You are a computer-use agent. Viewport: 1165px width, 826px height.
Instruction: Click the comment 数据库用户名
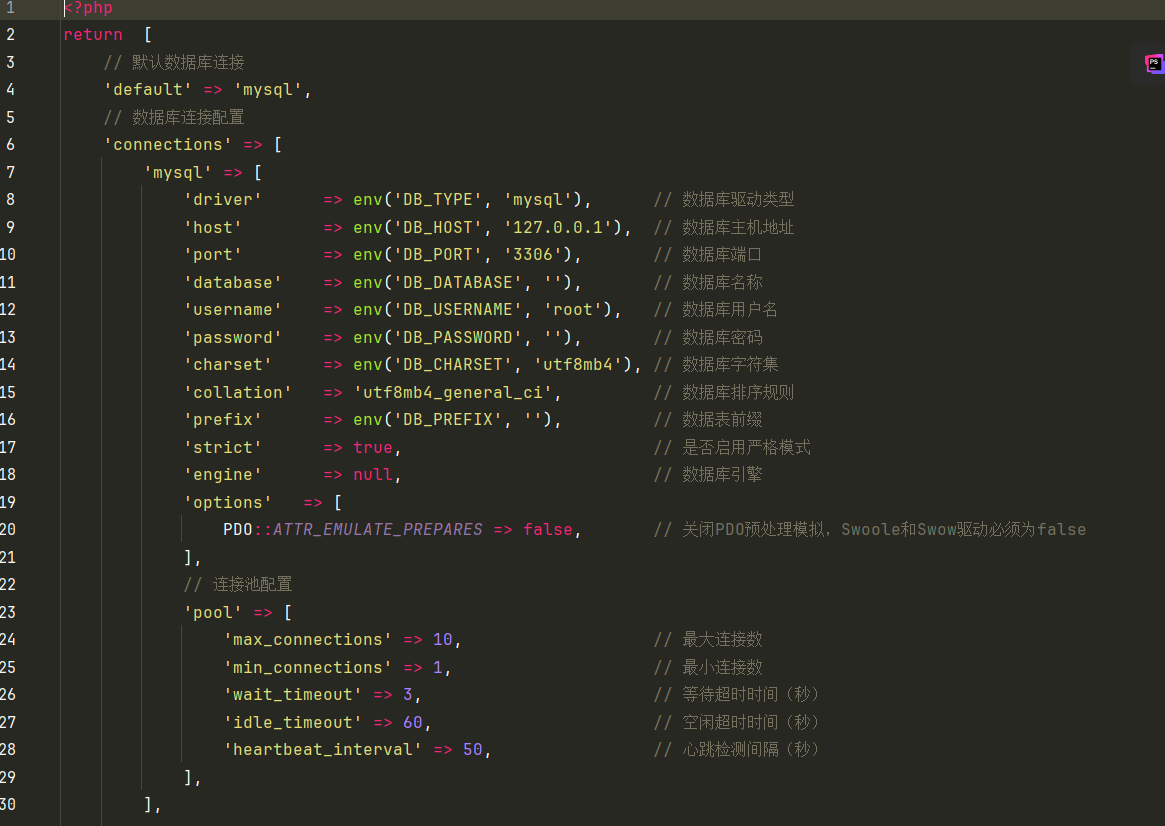coord(715,310)
